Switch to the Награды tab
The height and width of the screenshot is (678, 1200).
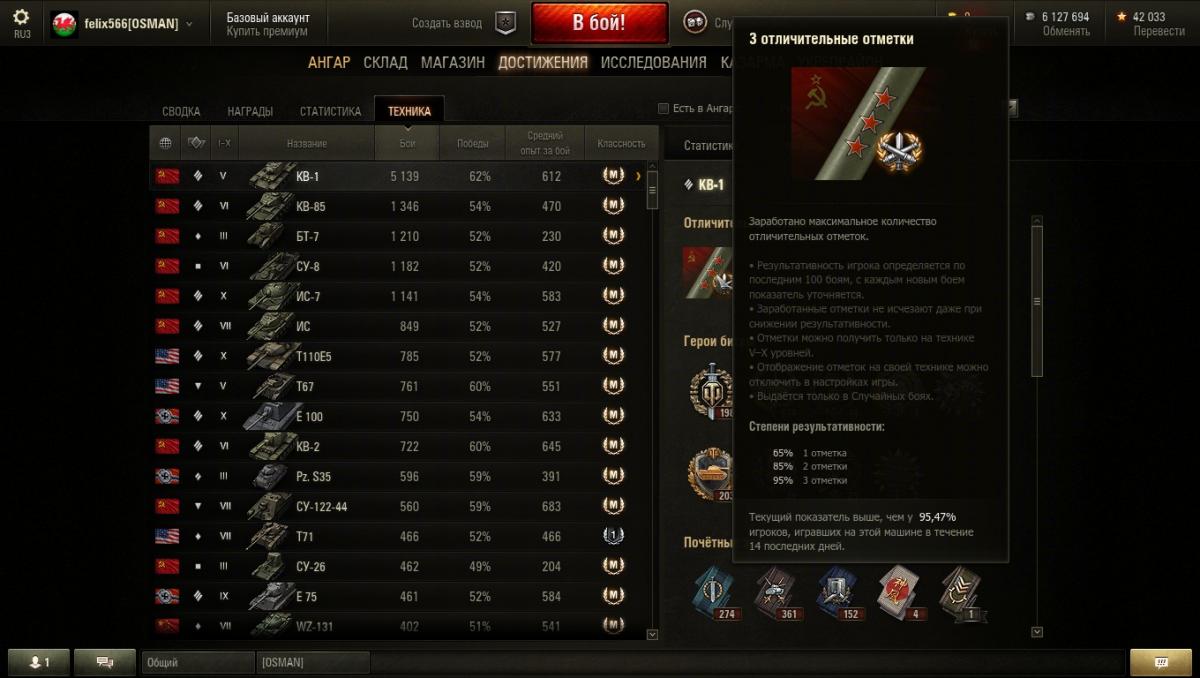click(x=250, y=112)
